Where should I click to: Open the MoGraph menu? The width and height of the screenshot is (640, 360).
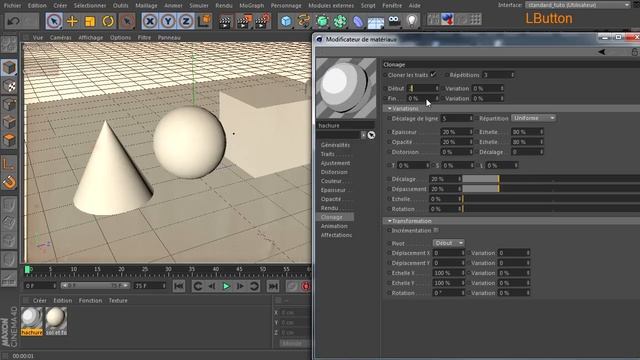[x=252, y=6]
